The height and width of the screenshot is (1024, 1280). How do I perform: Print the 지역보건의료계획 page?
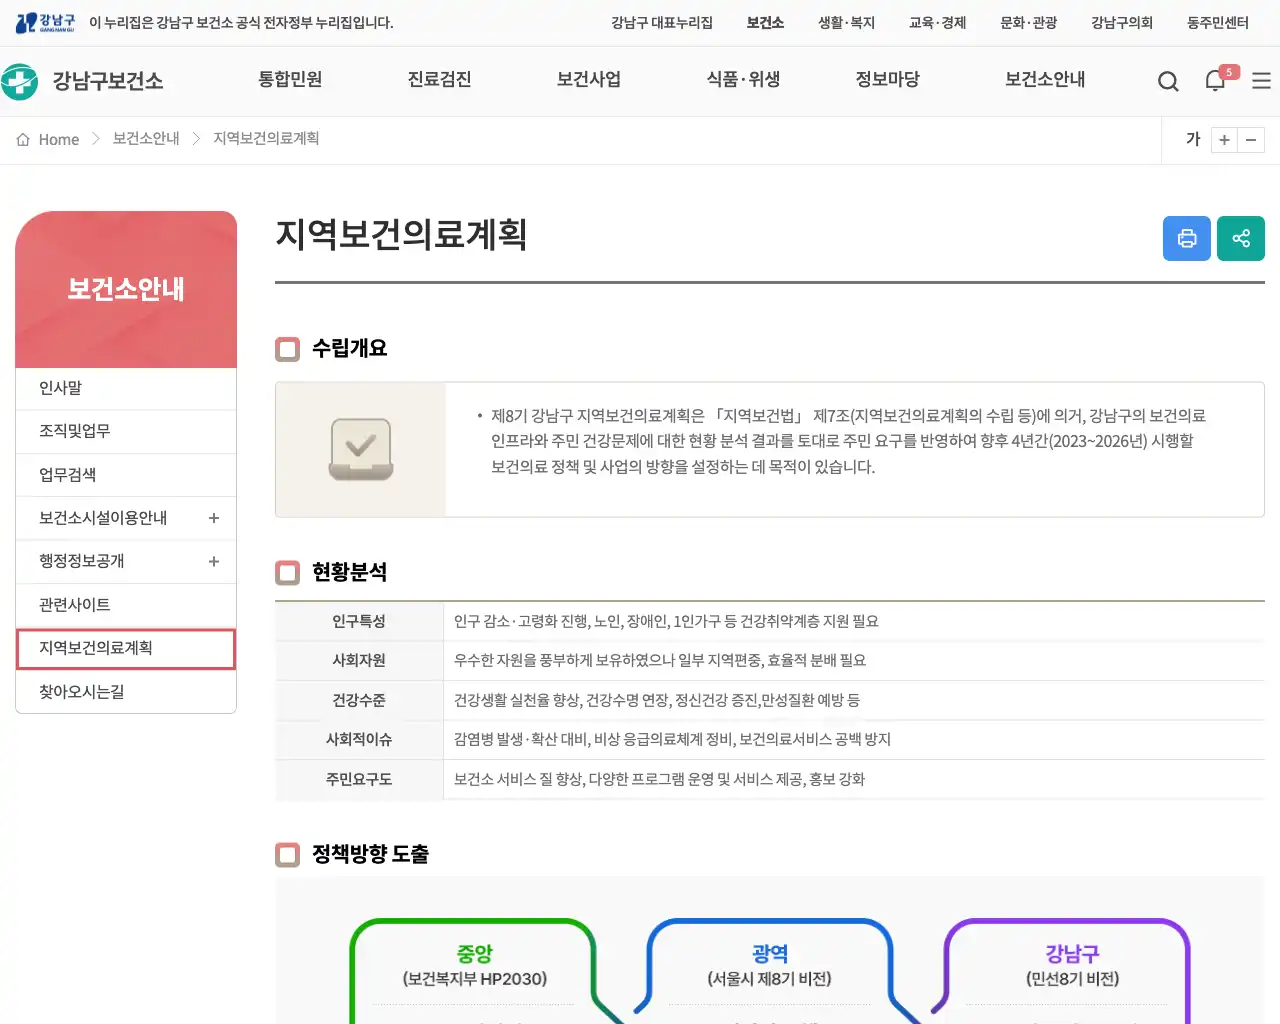coord(1187,238)
